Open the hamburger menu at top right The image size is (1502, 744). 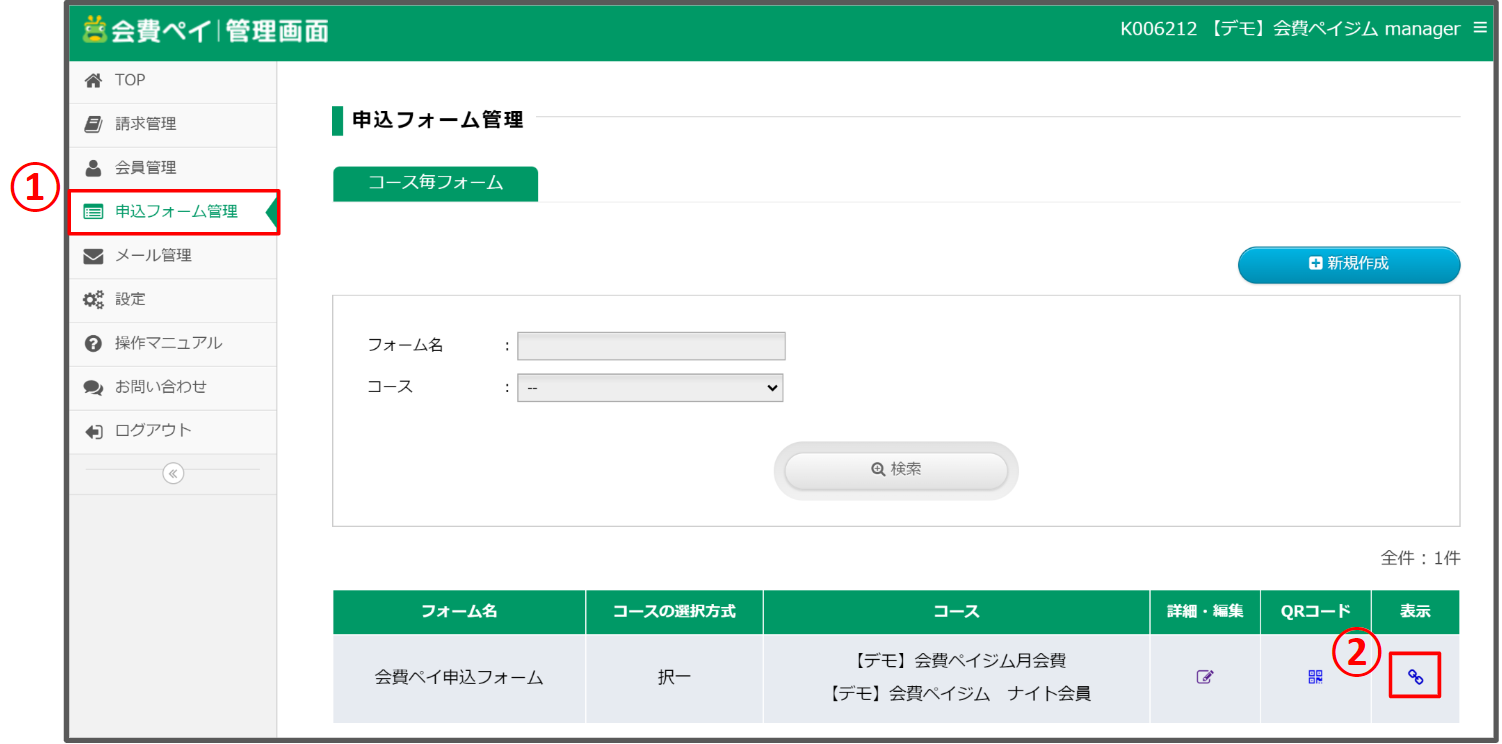coord(1480,28)
